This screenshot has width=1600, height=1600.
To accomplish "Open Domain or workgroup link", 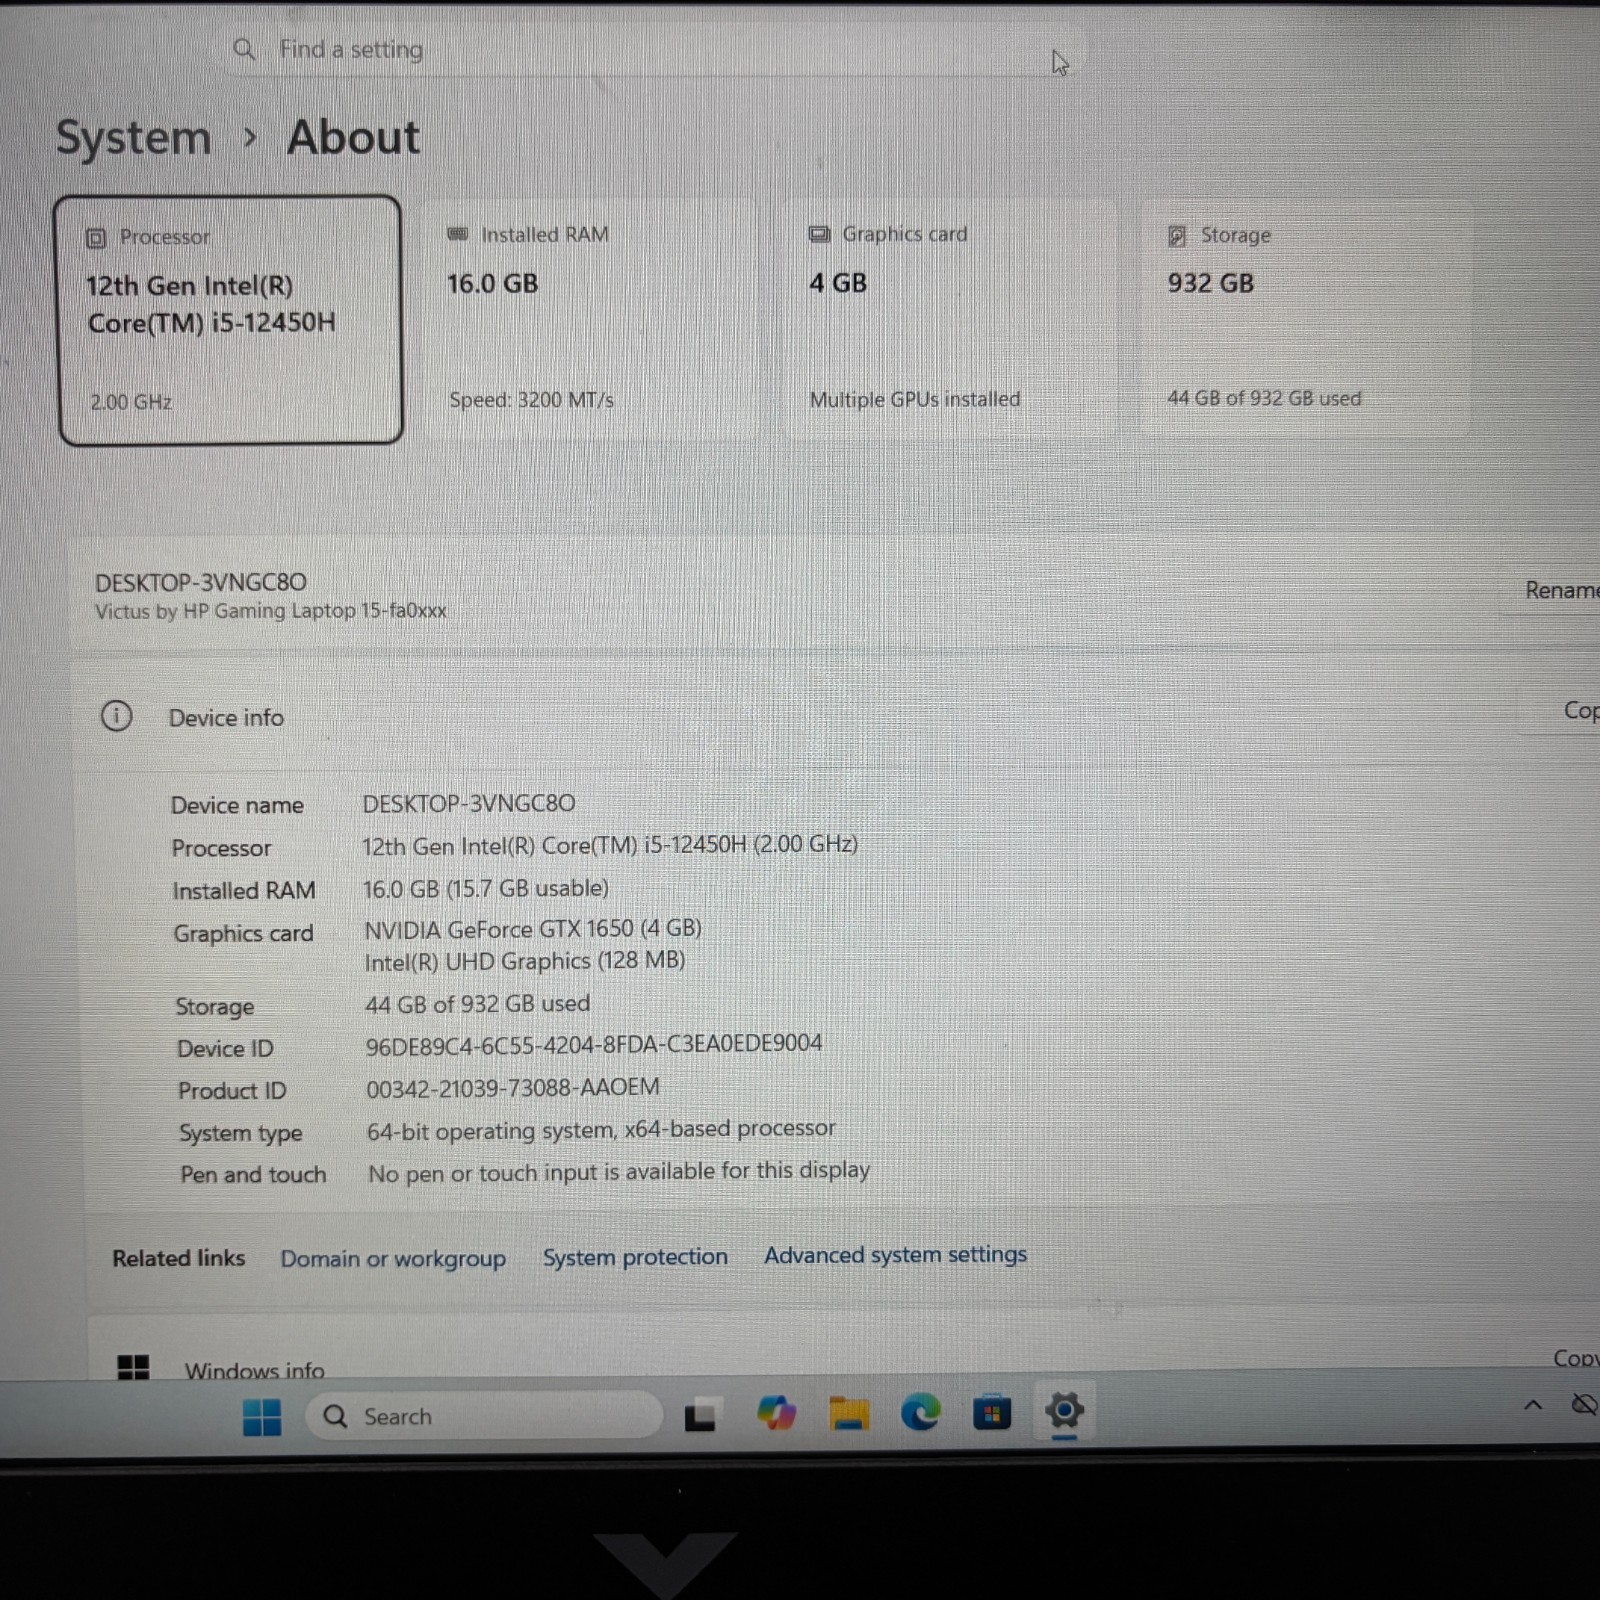I will tap(393, 1258).
